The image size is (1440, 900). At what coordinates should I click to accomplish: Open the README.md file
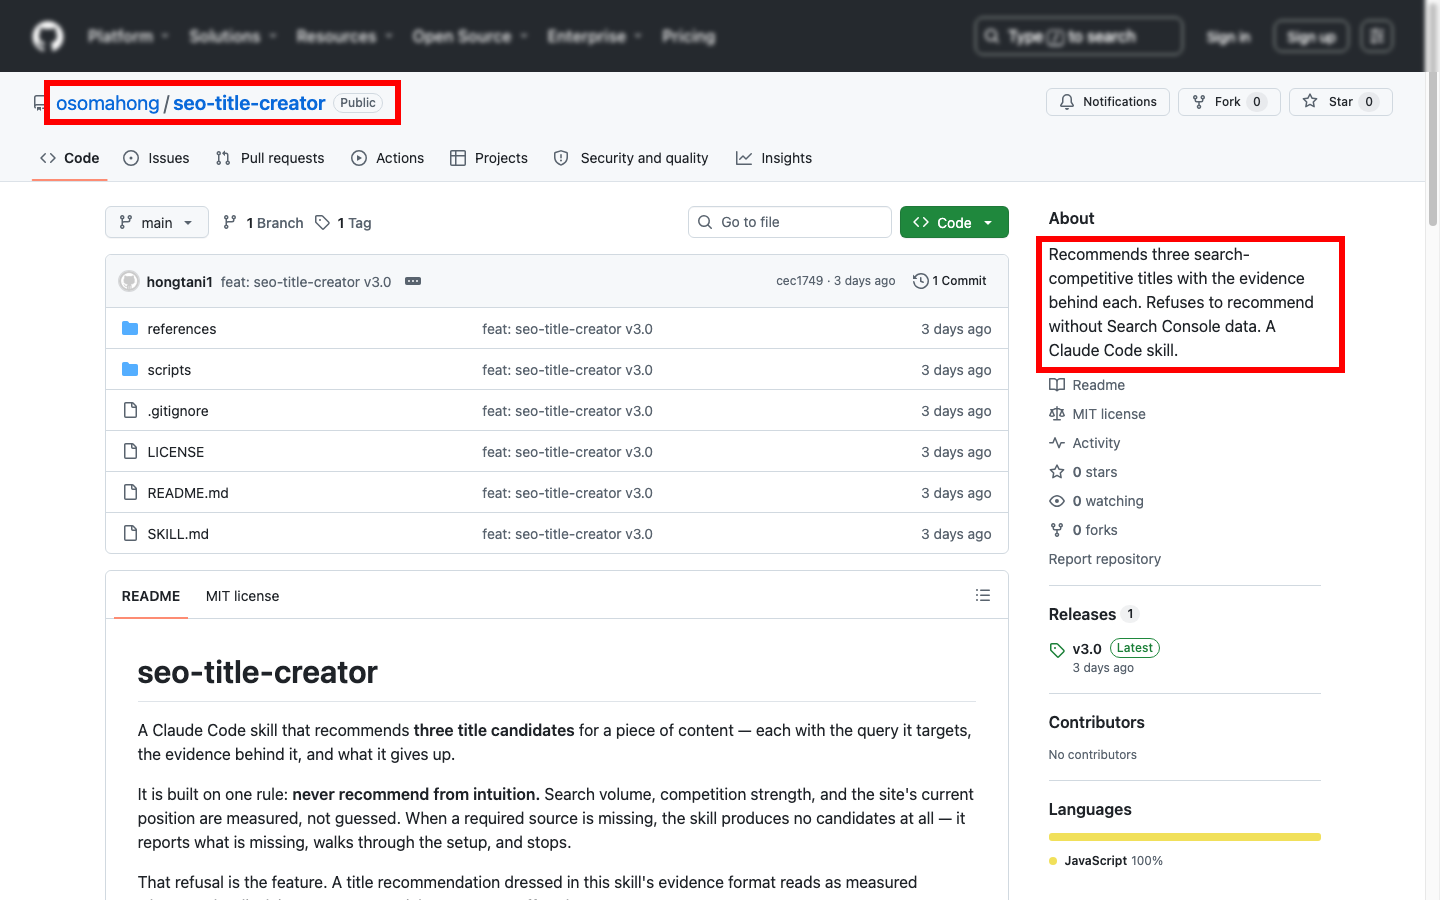tap(188, 493)
